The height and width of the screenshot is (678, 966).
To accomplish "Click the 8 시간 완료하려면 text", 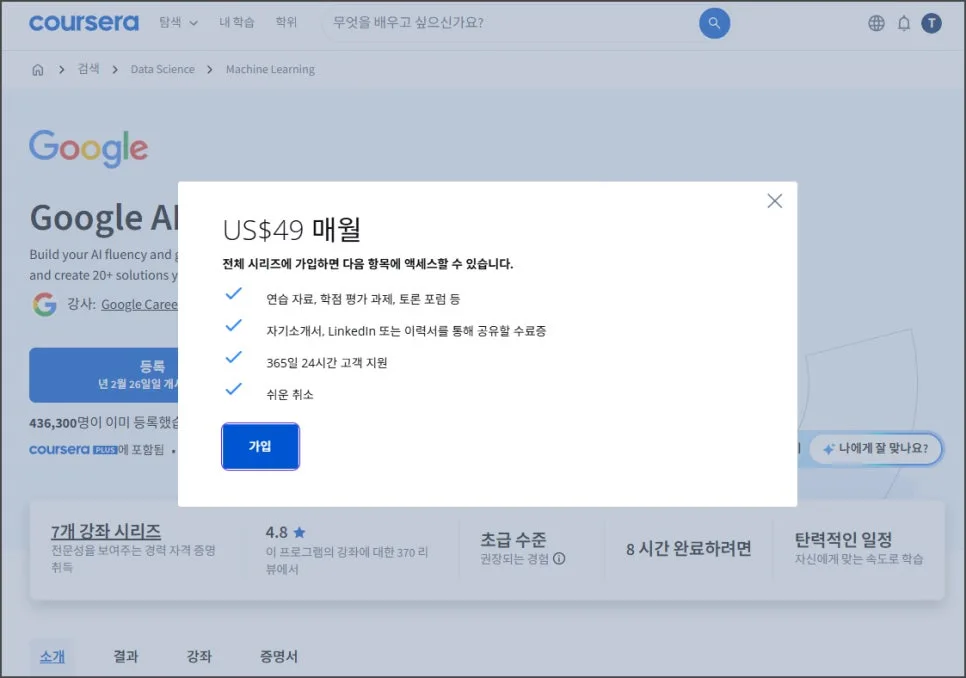I will [689, 548].
